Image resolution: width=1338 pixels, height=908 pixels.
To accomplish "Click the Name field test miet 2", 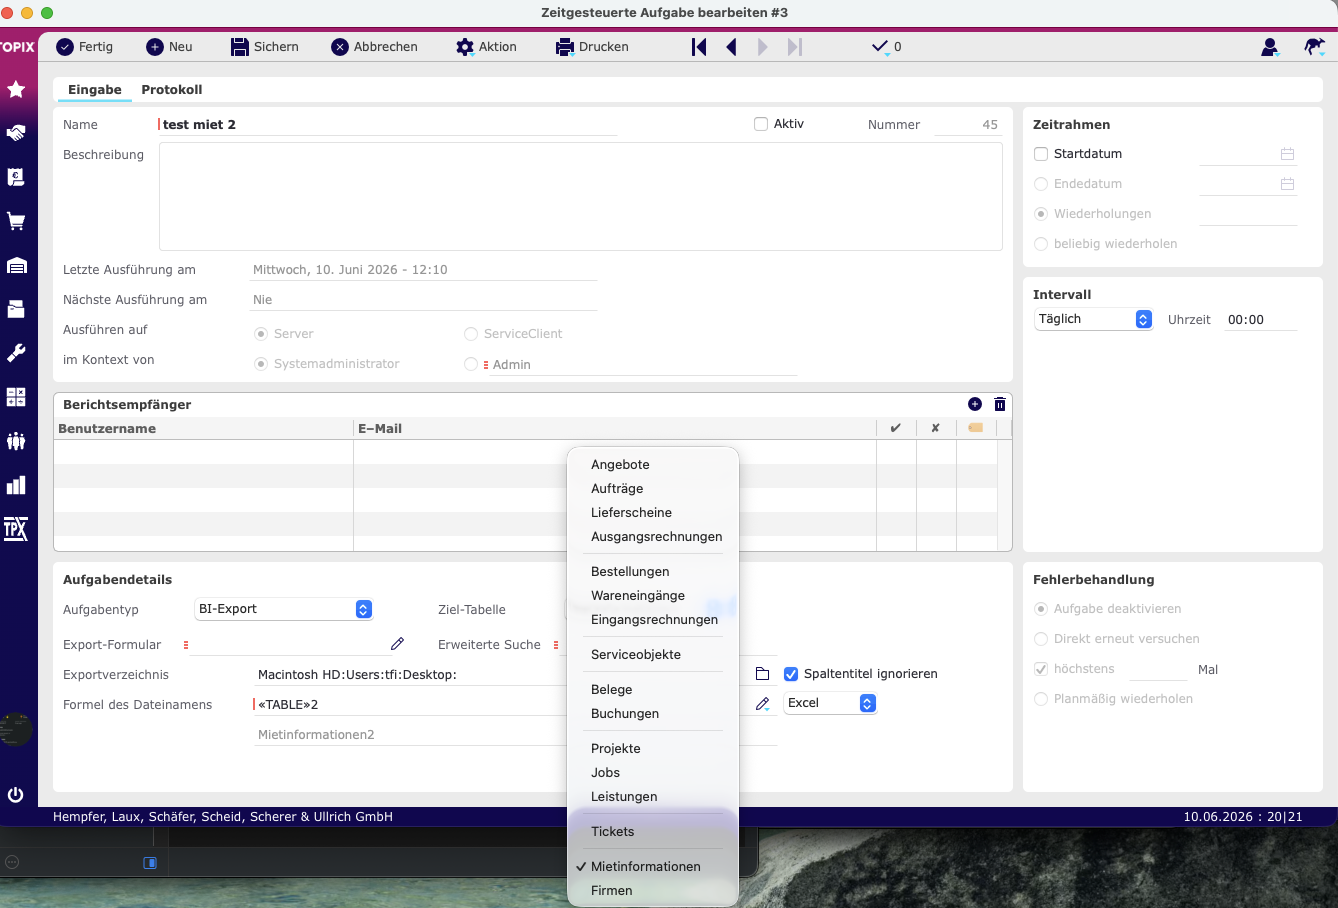I will click(x=388, y=124).
